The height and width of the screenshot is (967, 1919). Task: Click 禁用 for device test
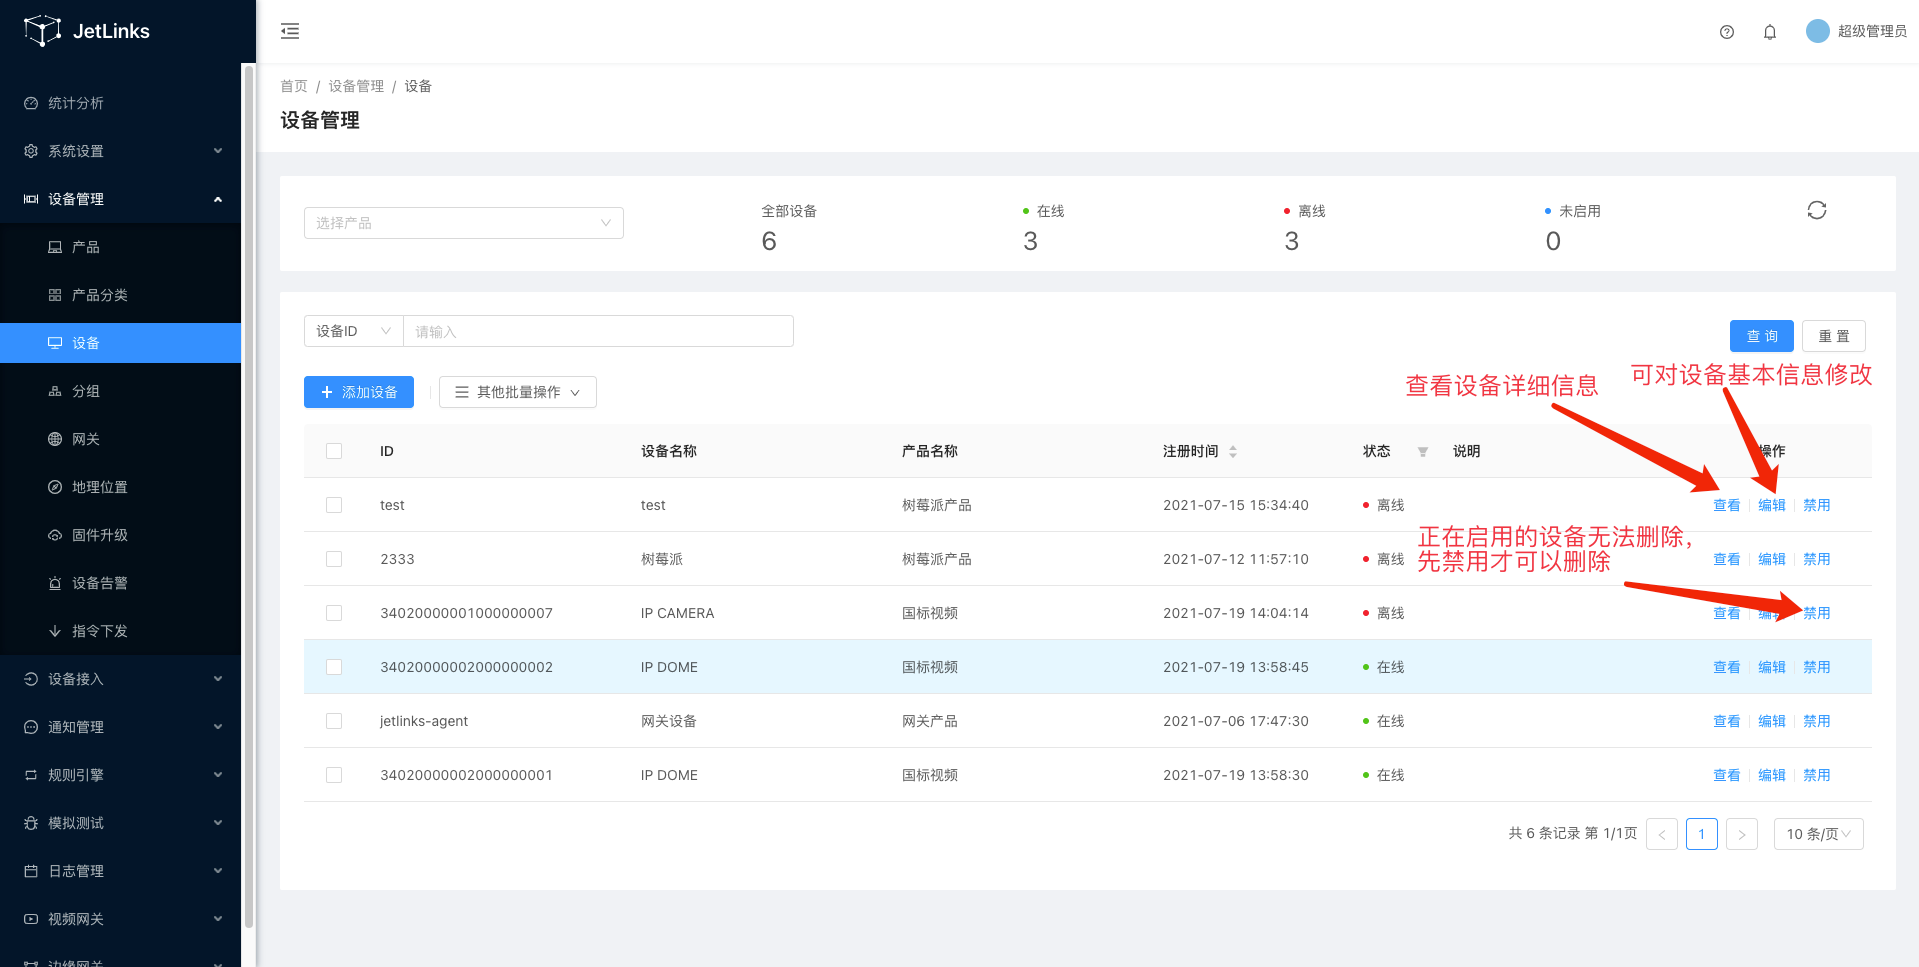pyautogui.click(x=1817, y=505)
